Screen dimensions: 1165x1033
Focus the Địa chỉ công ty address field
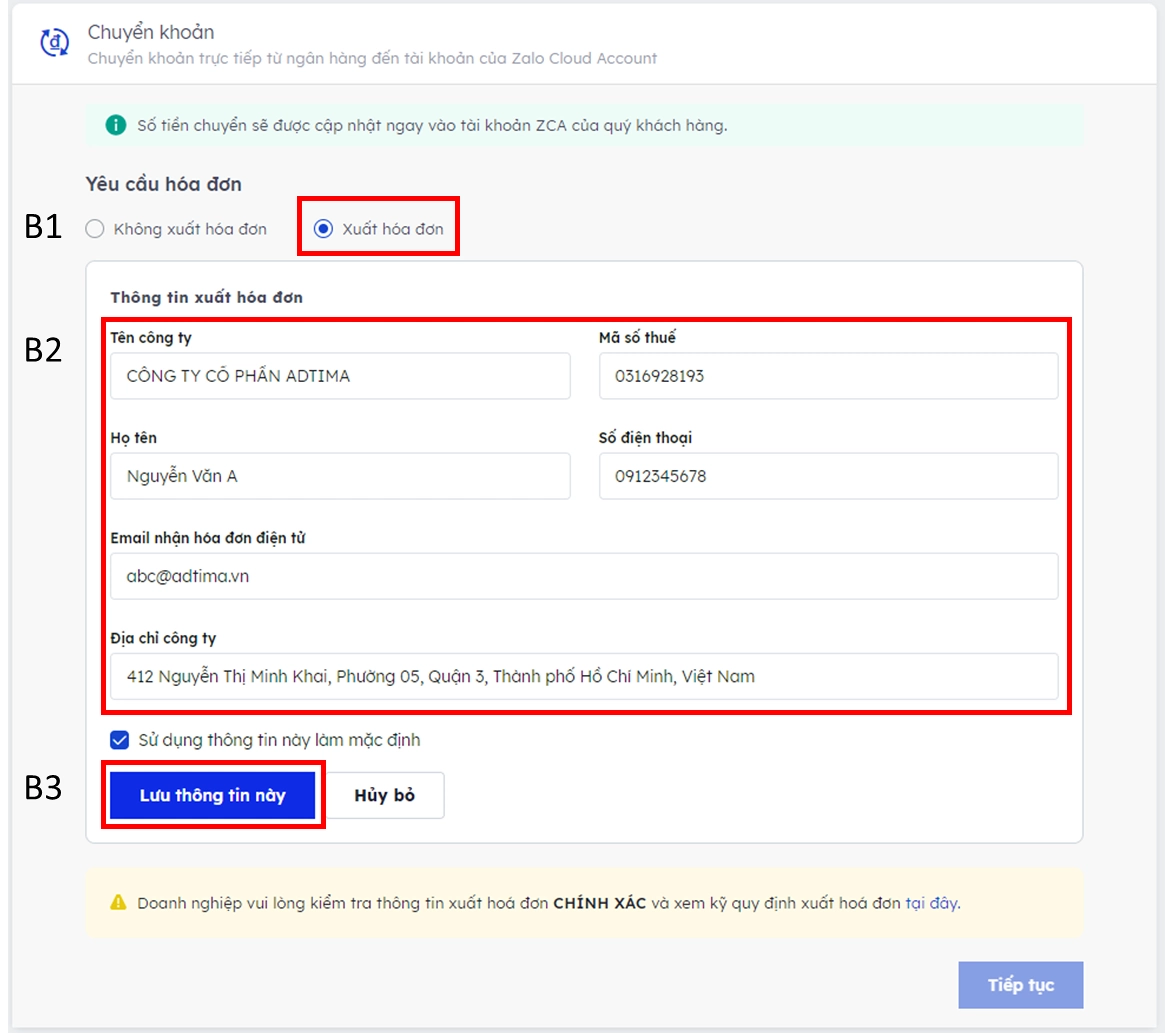point(583,676)
